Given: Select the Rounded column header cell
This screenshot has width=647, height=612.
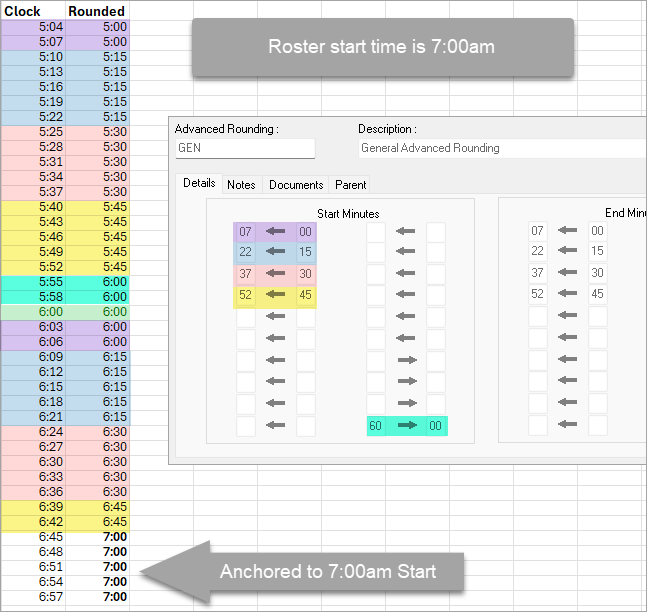Looking at the screenshot, I should [x=97, y=11].
